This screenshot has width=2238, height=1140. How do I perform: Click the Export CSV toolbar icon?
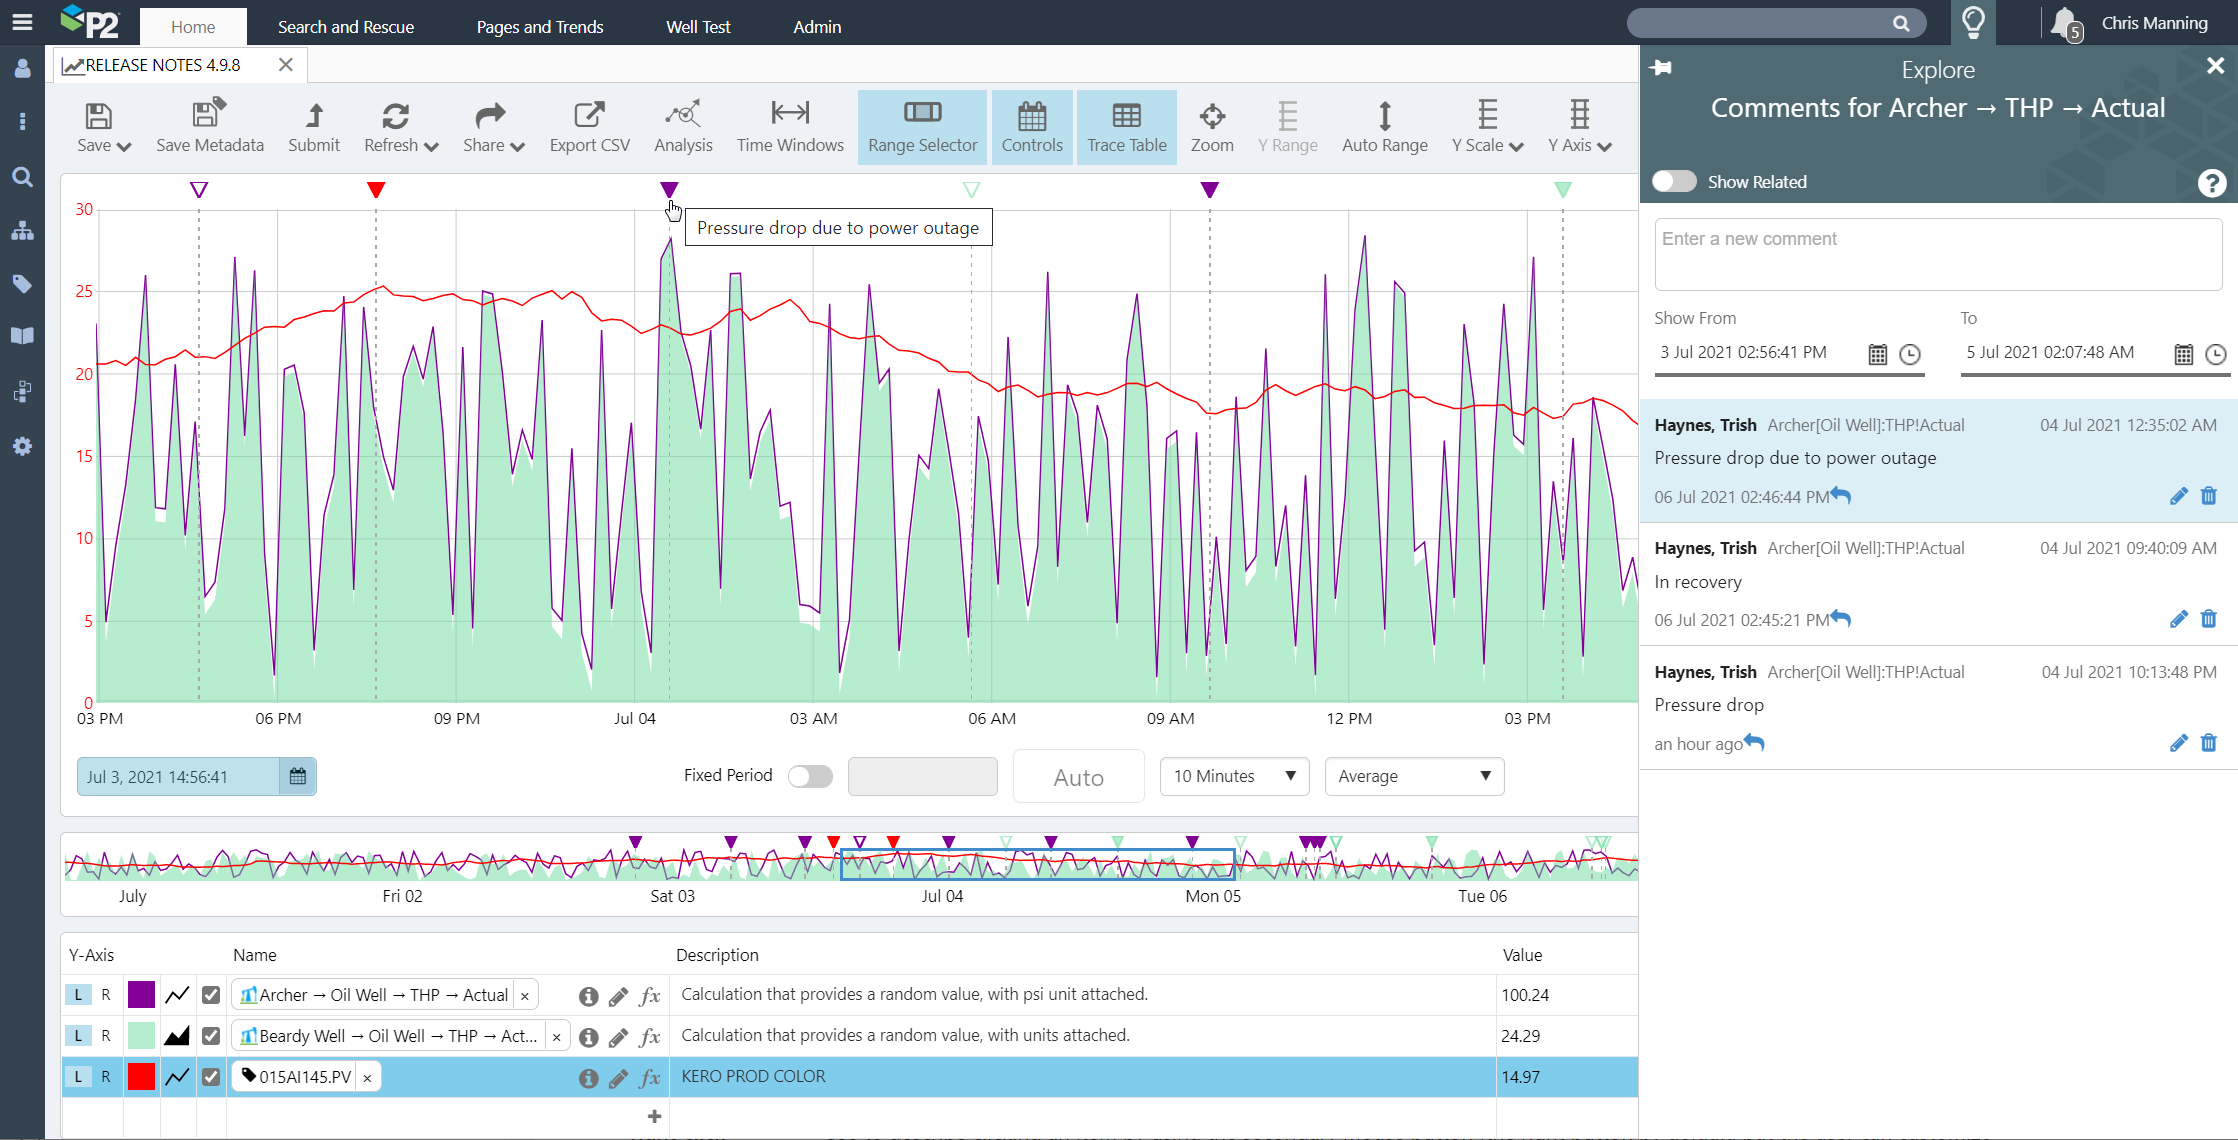[589, 126]
